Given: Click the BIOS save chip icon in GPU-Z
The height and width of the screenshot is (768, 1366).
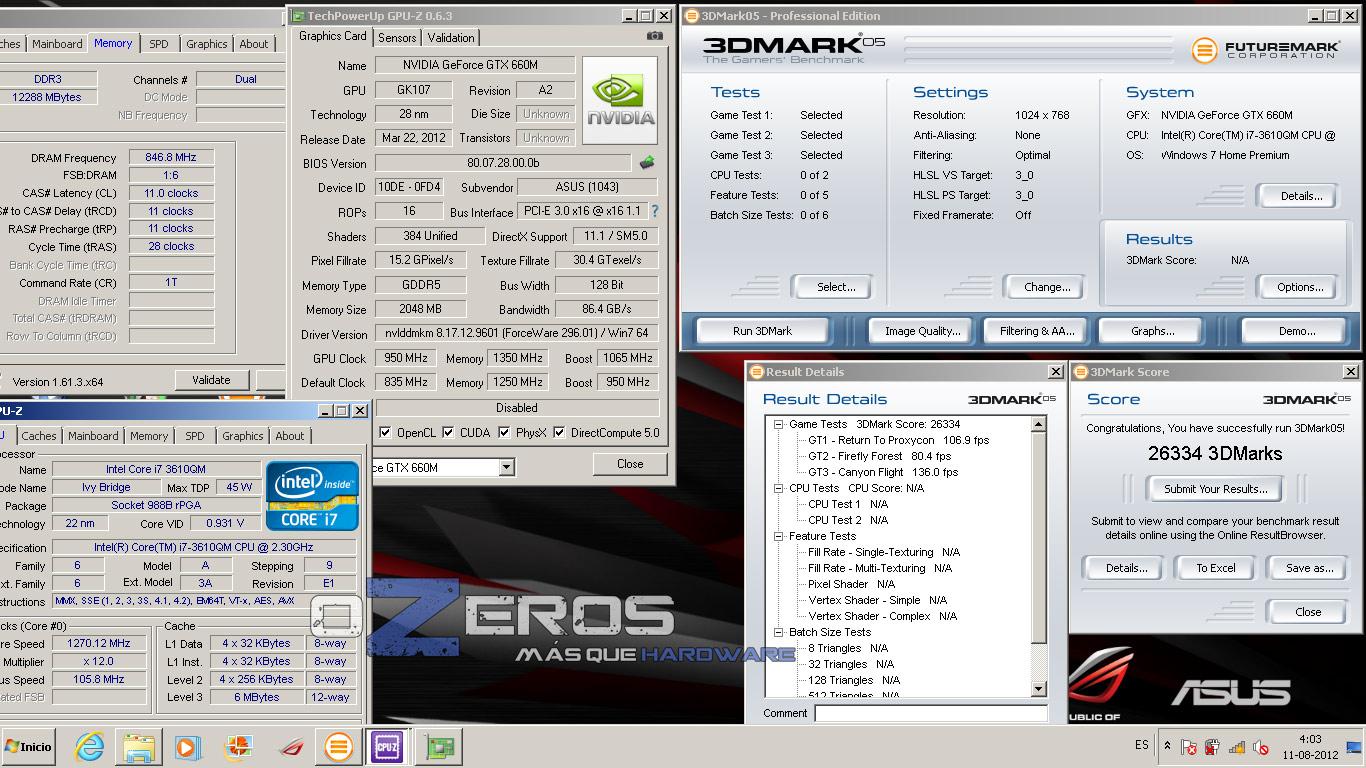Looking at the screenshot, I should pos(647,162).
